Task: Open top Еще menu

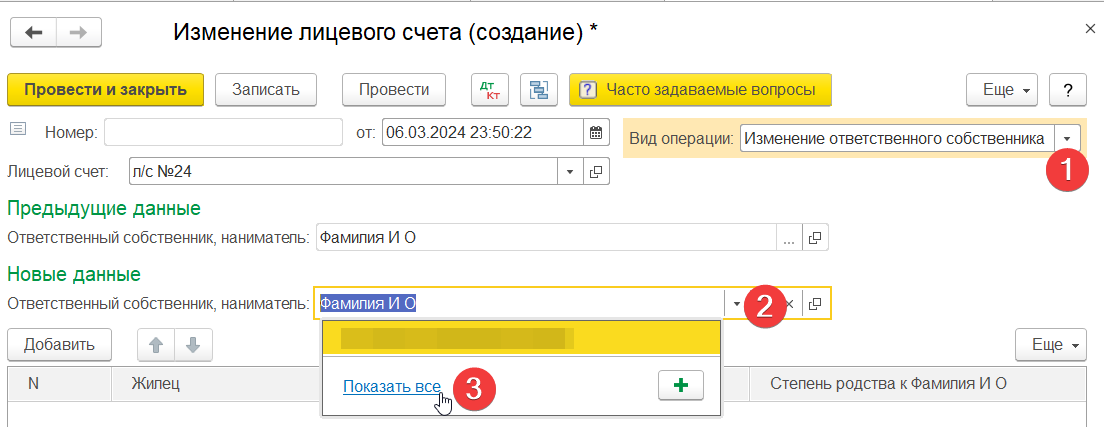Action: [1003, 89]
